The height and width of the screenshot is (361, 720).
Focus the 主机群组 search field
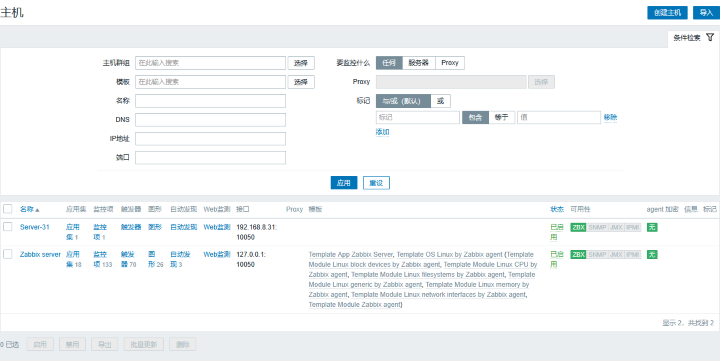[x=210, y=63]
